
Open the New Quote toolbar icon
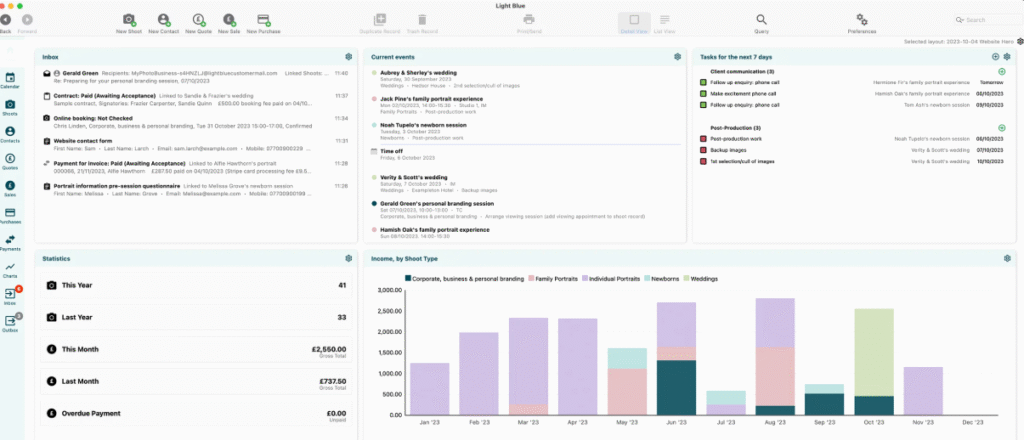(199, 20)
